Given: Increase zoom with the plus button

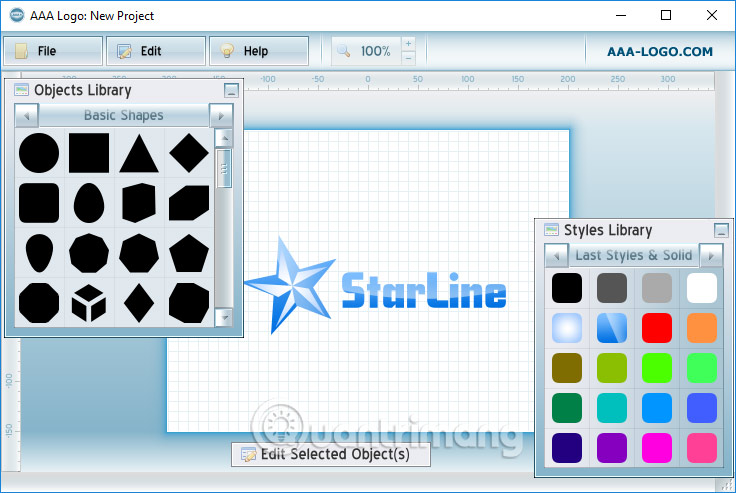Looking at the screenshot, I should tap(408, 44).
